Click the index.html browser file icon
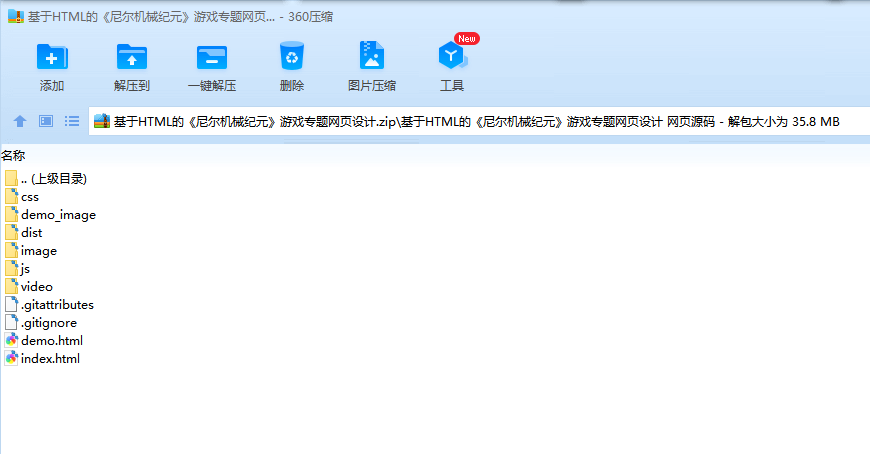The width and height of the screenshot is (870, 454). coord(11,359)
